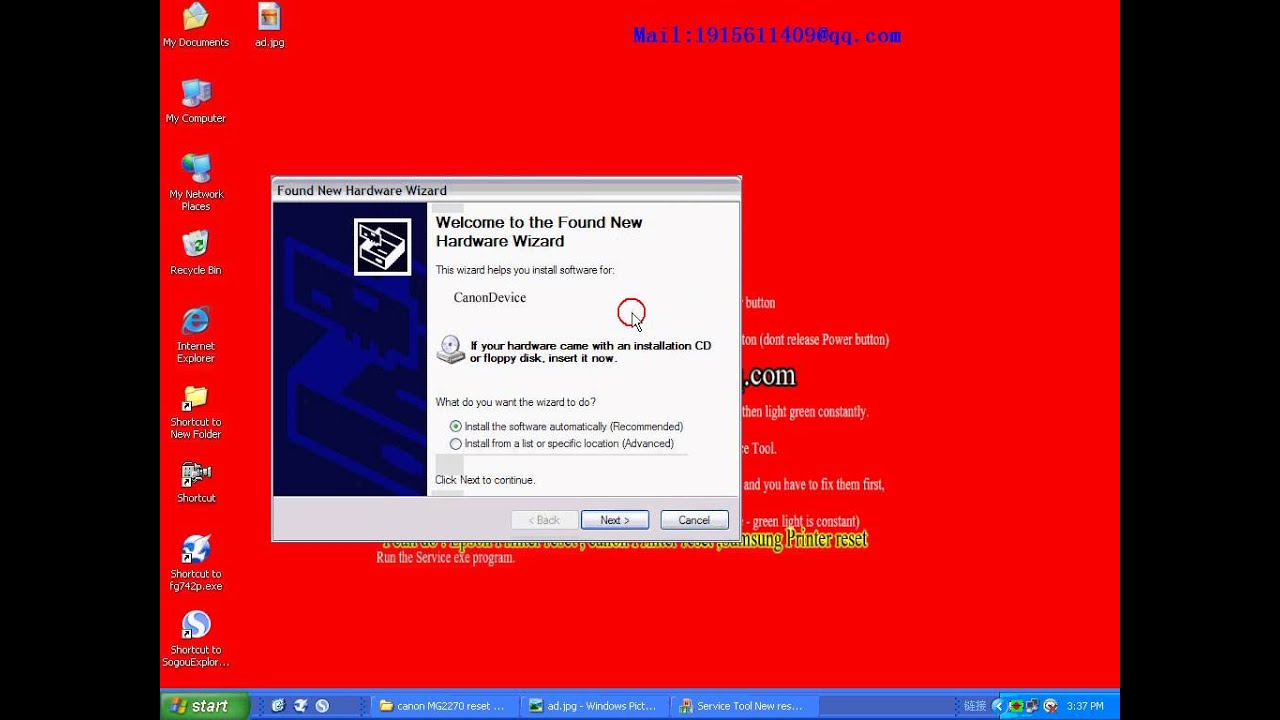Click the disabled Back button

coord(544,520)
